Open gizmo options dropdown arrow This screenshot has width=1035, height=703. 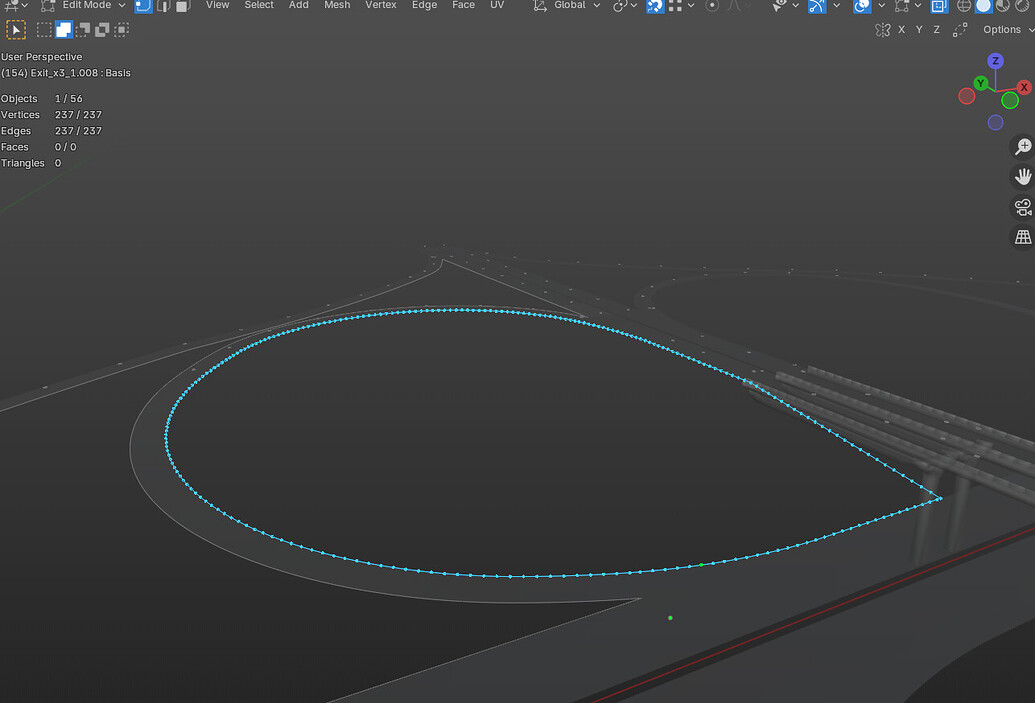point(836,6)
